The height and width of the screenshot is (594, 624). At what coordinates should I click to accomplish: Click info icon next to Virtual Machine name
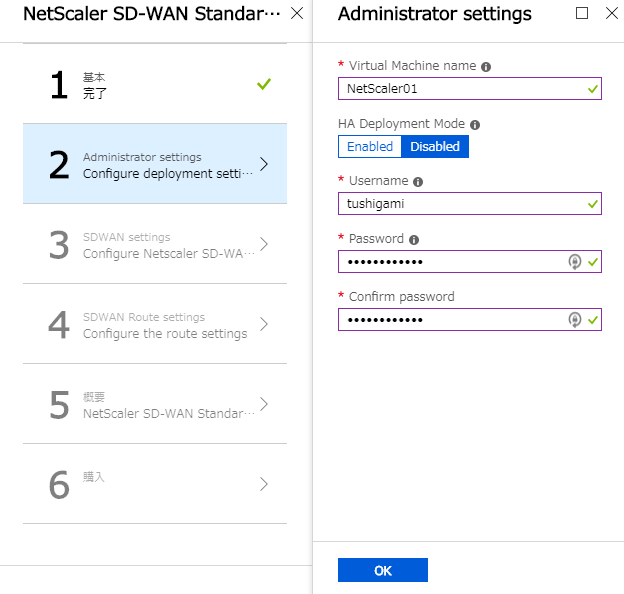486,67
